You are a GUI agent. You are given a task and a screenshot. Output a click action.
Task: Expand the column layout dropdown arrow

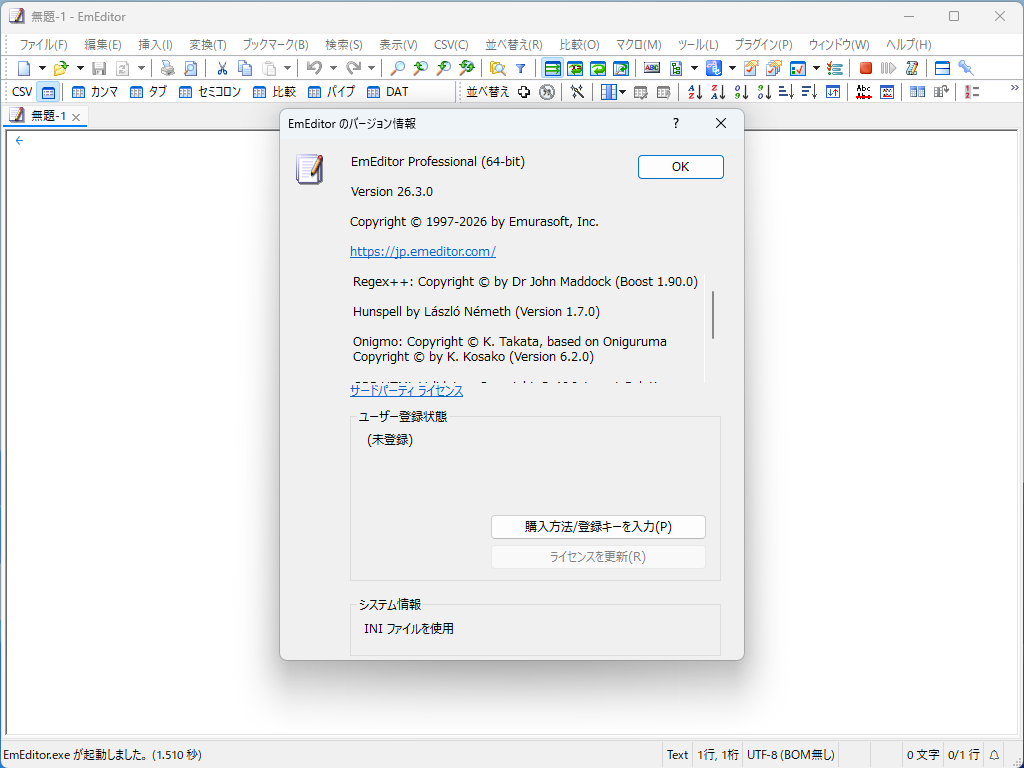623,92
